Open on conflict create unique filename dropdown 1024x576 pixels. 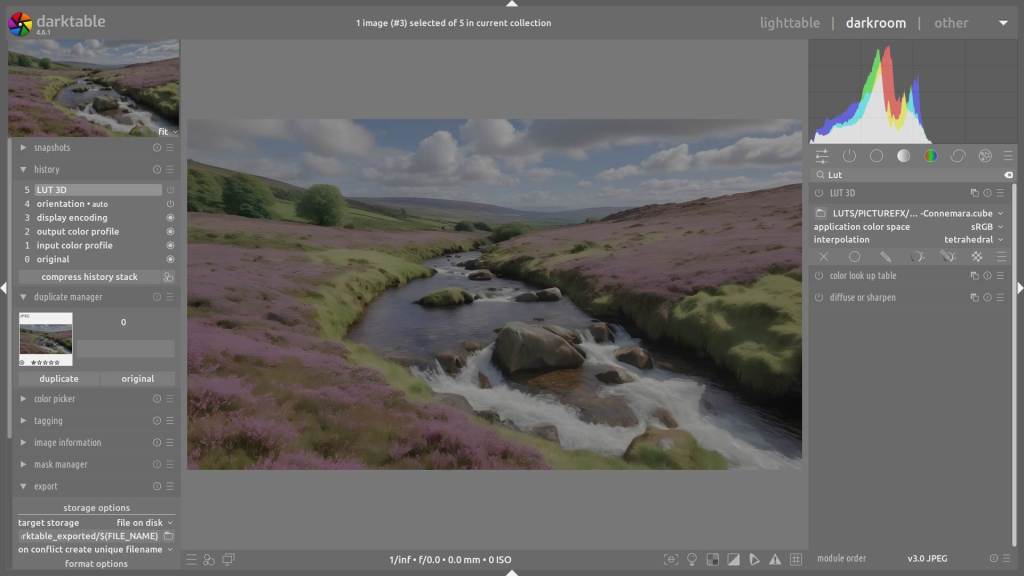pos(96,550)
